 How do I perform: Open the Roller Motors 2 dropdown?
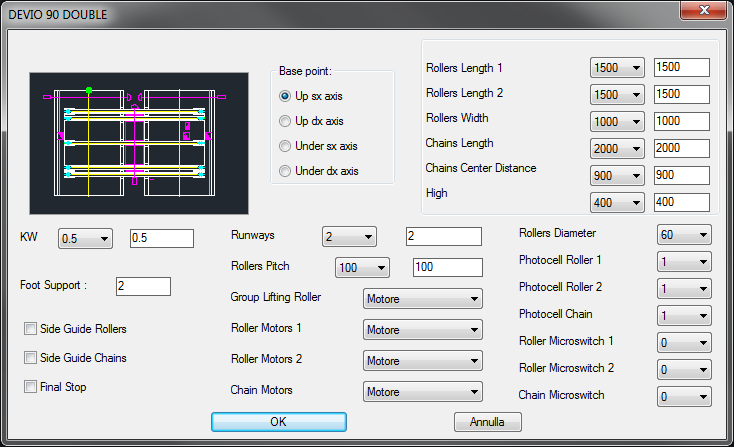(x=423, y=361)
